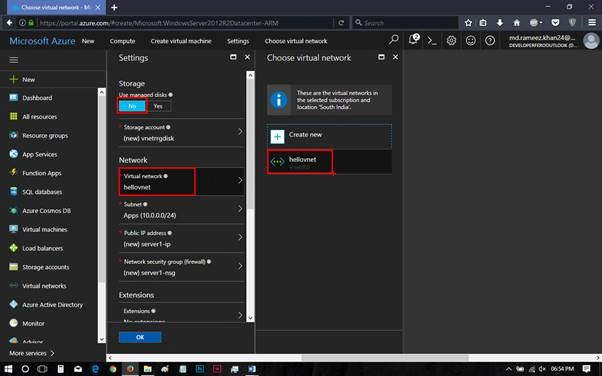602x376 pixels.
Task: Close the Settings blade
Action: click(x=247, y=57)
